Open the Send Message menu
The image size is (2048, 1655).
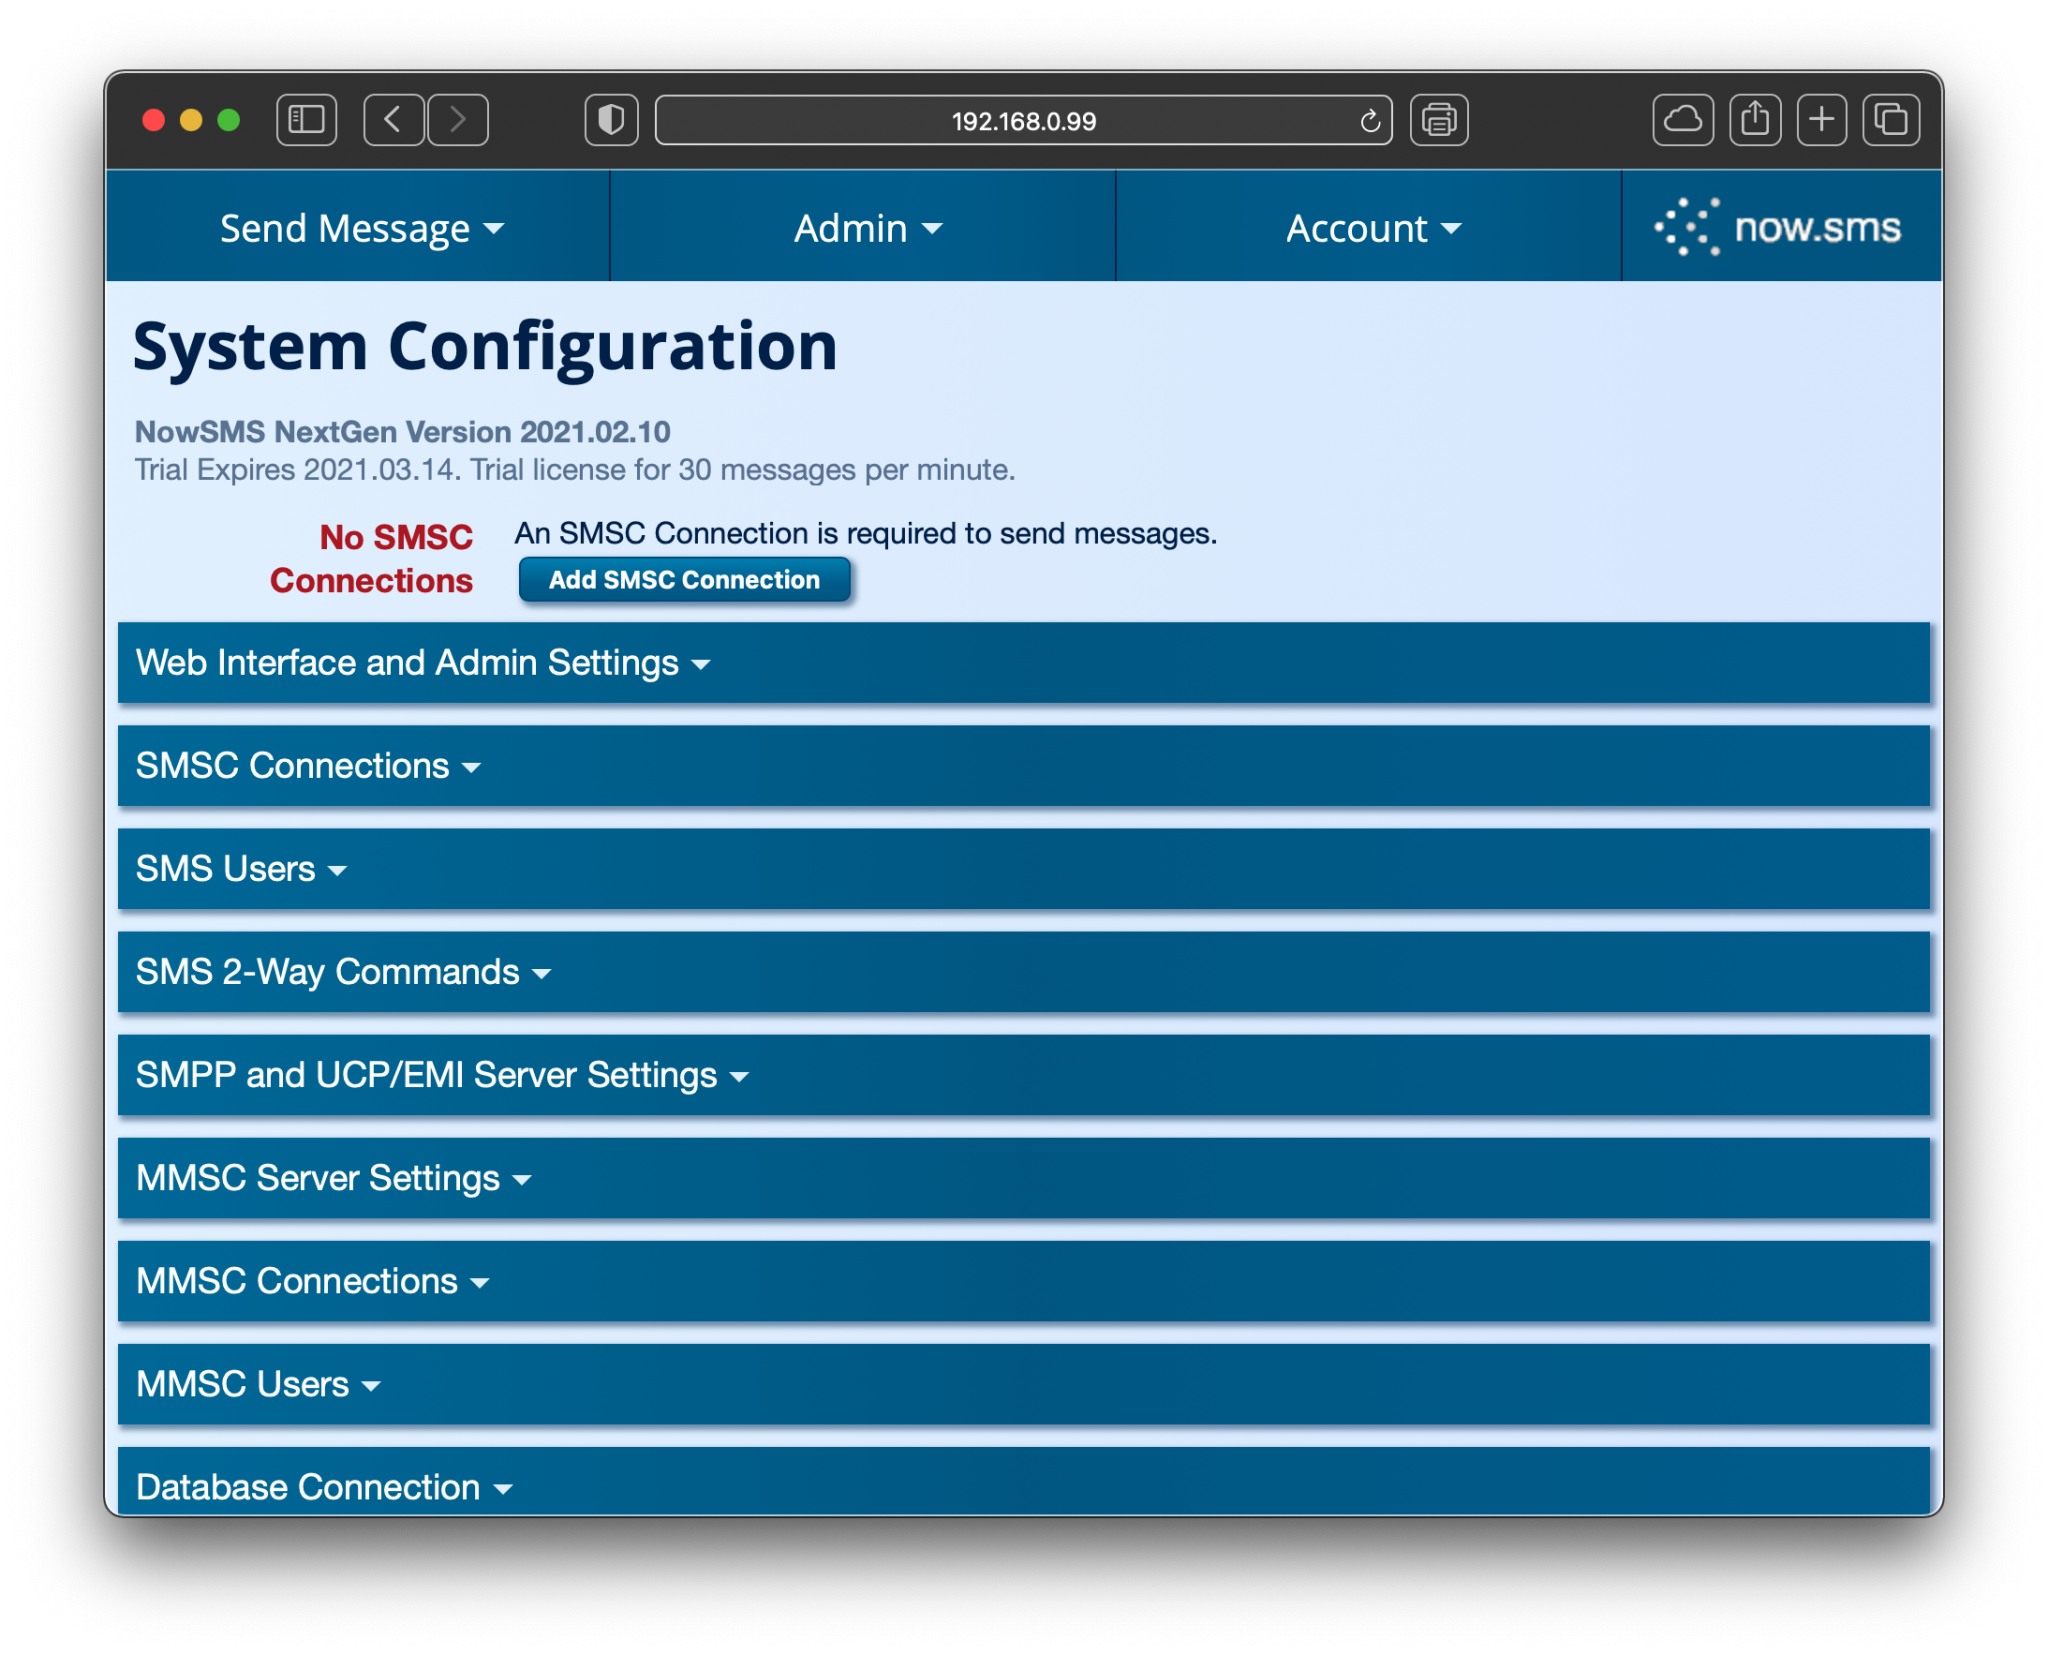point(361,227)
